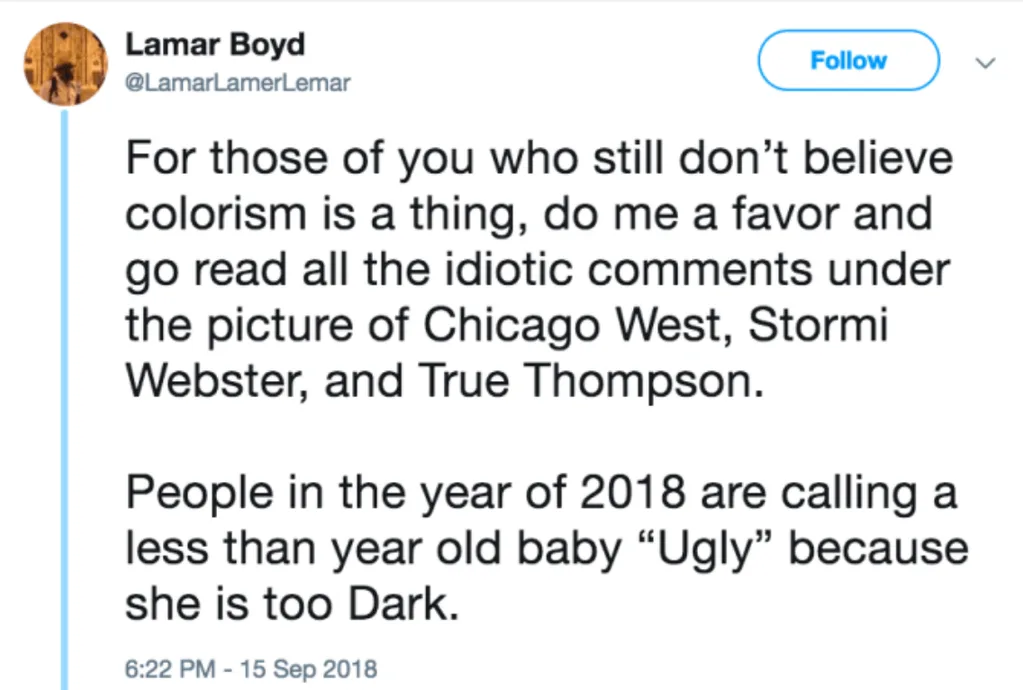Click the word "Webster," in tweet
This screenshot has height=690, width=1023.
coord(215,381)
